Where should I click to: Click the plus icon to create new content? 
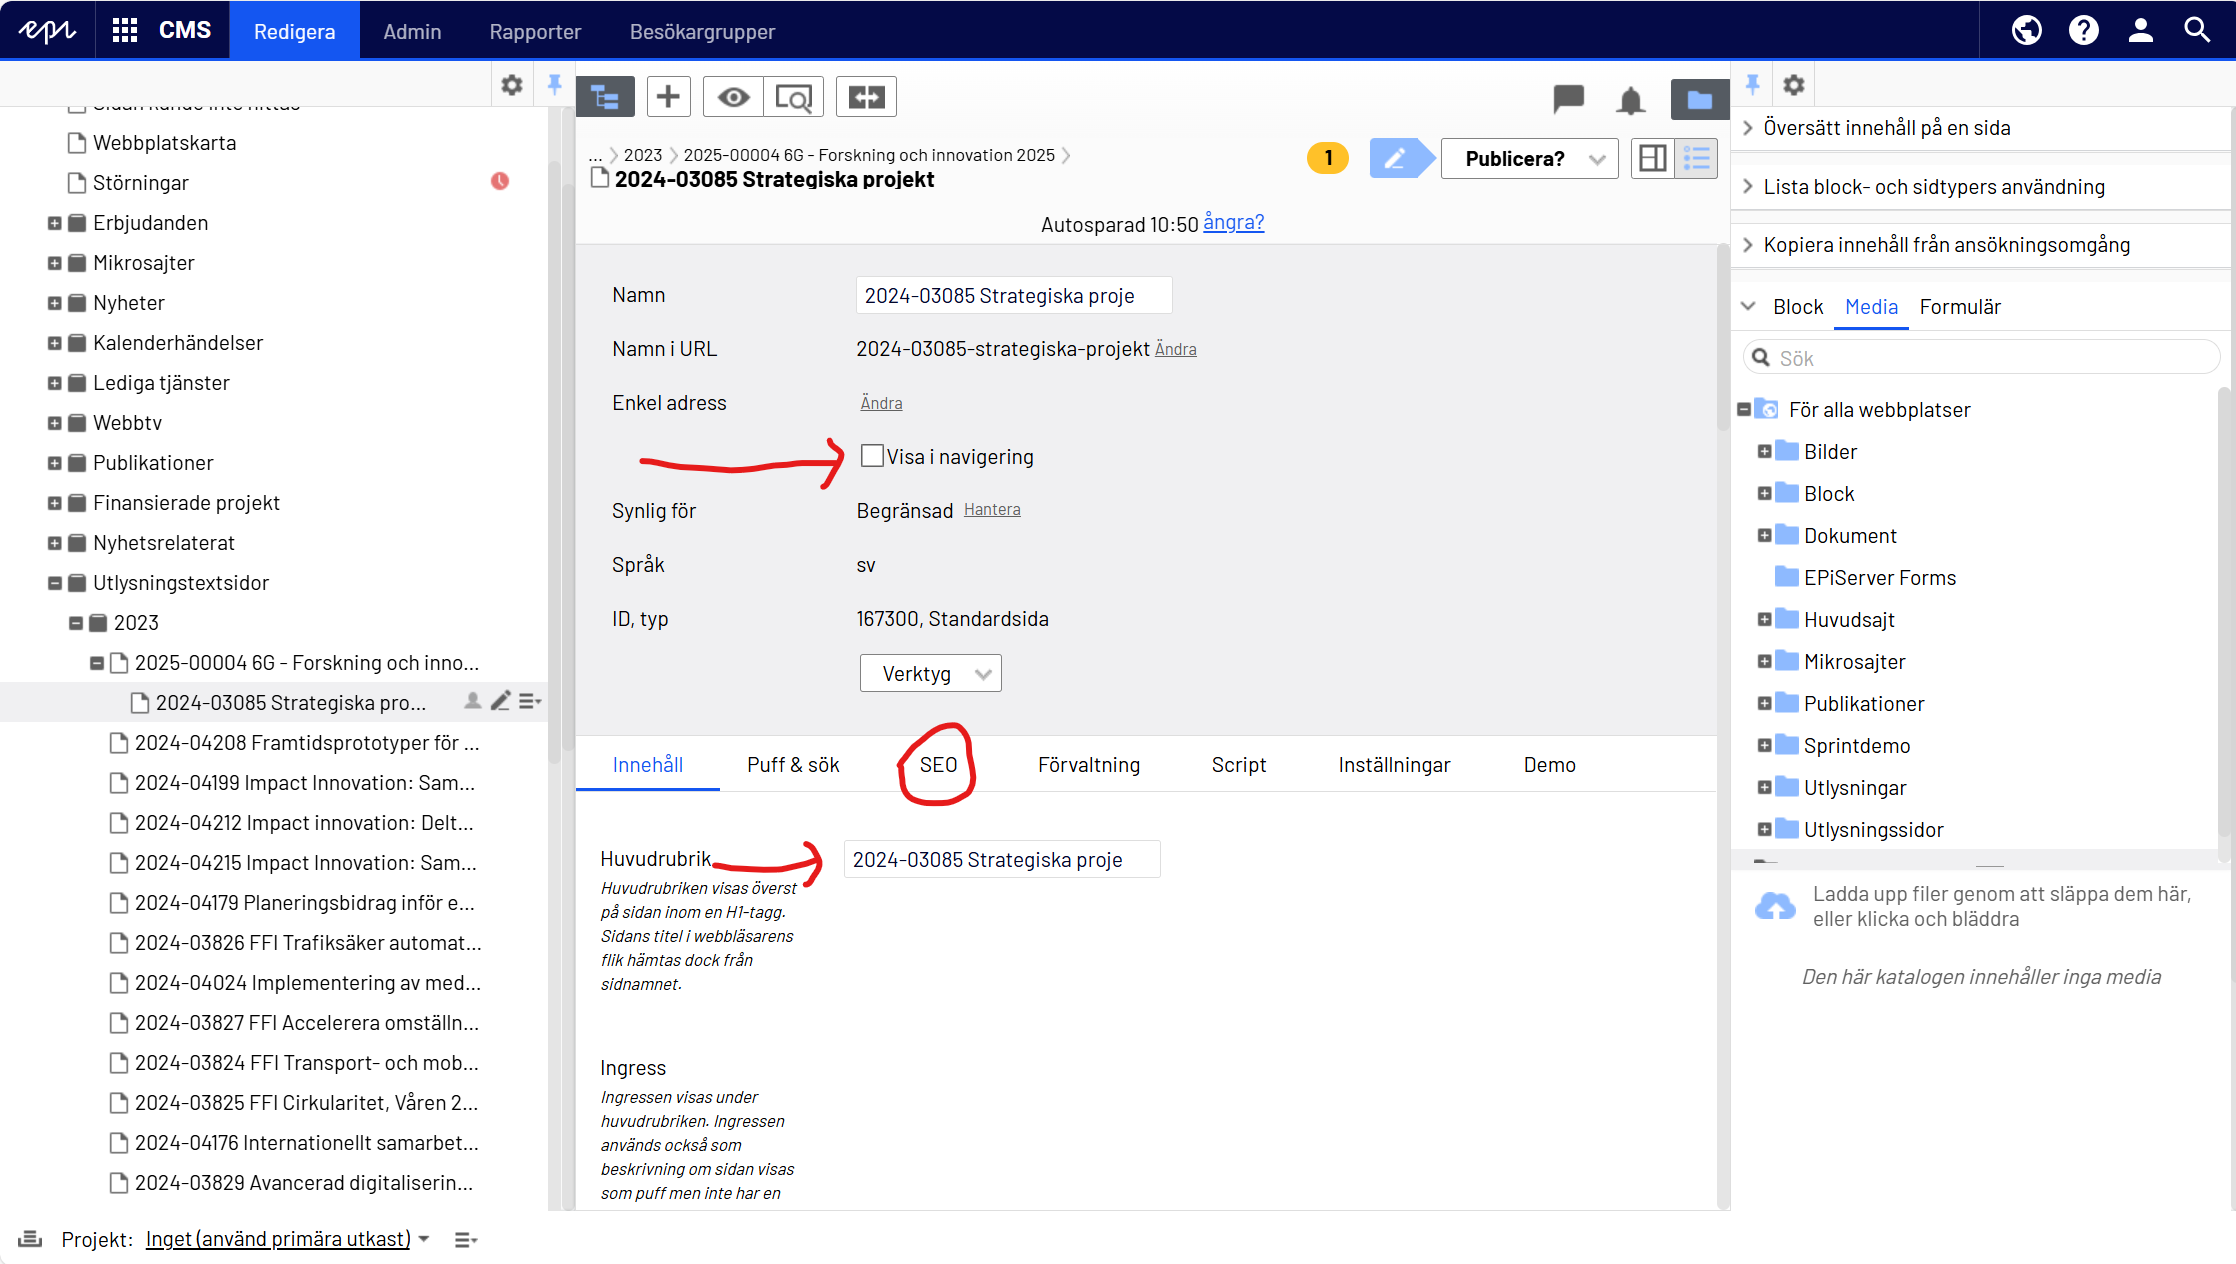point(668,97)
